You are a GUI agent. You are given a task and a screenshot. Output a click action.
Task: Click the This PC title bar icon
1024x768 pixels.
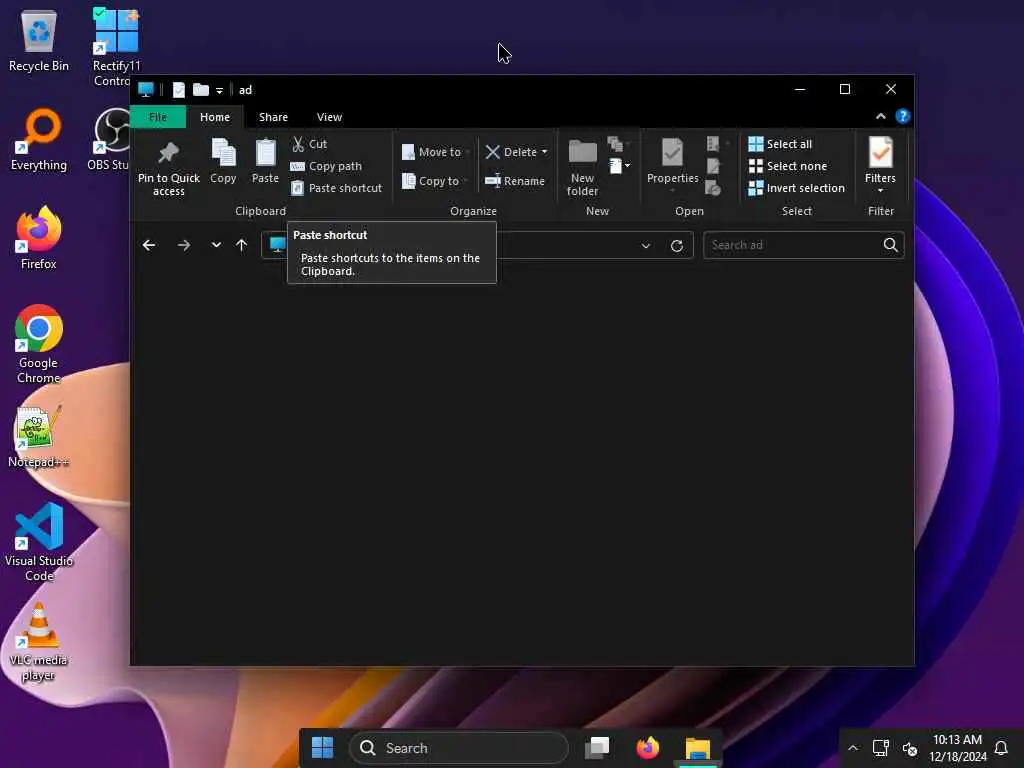click(146, 90)
